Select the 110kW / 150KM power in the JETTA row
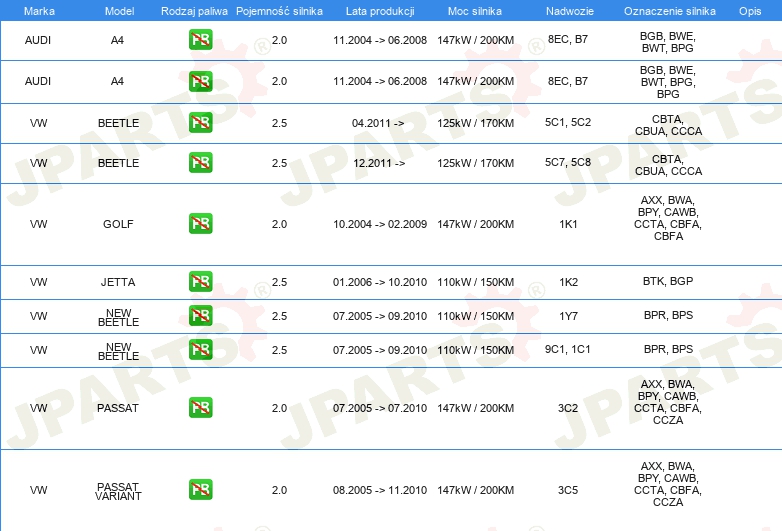782x531 pixels. click(475, 282)
